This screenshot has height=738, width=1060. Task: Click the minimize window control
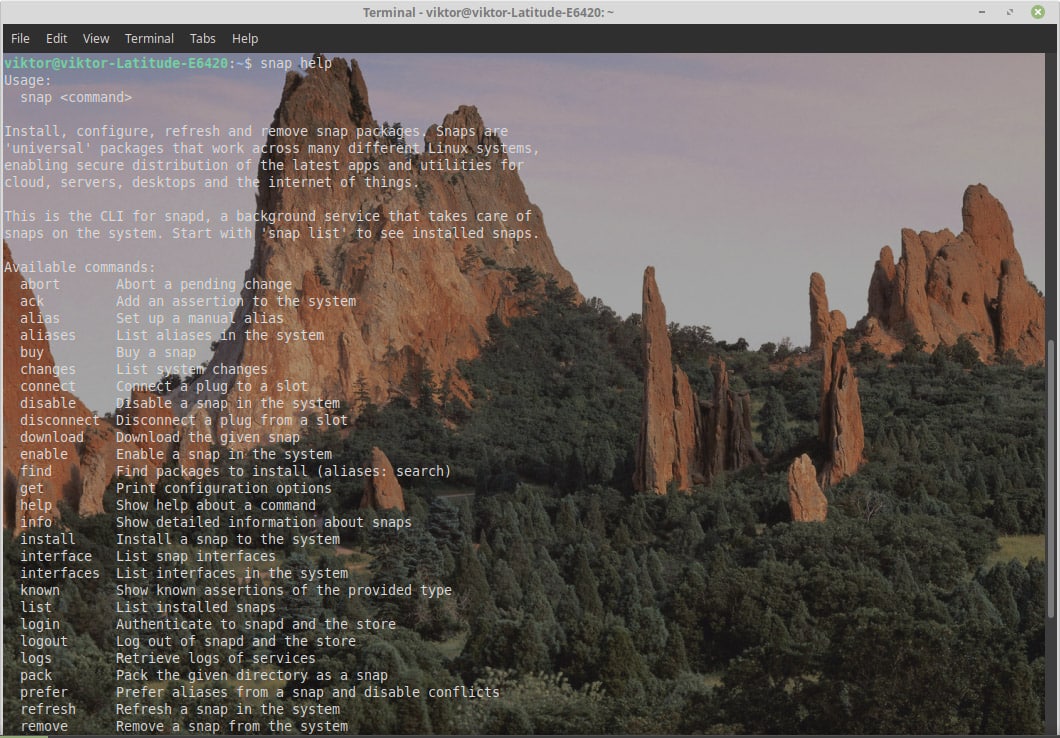983,11
